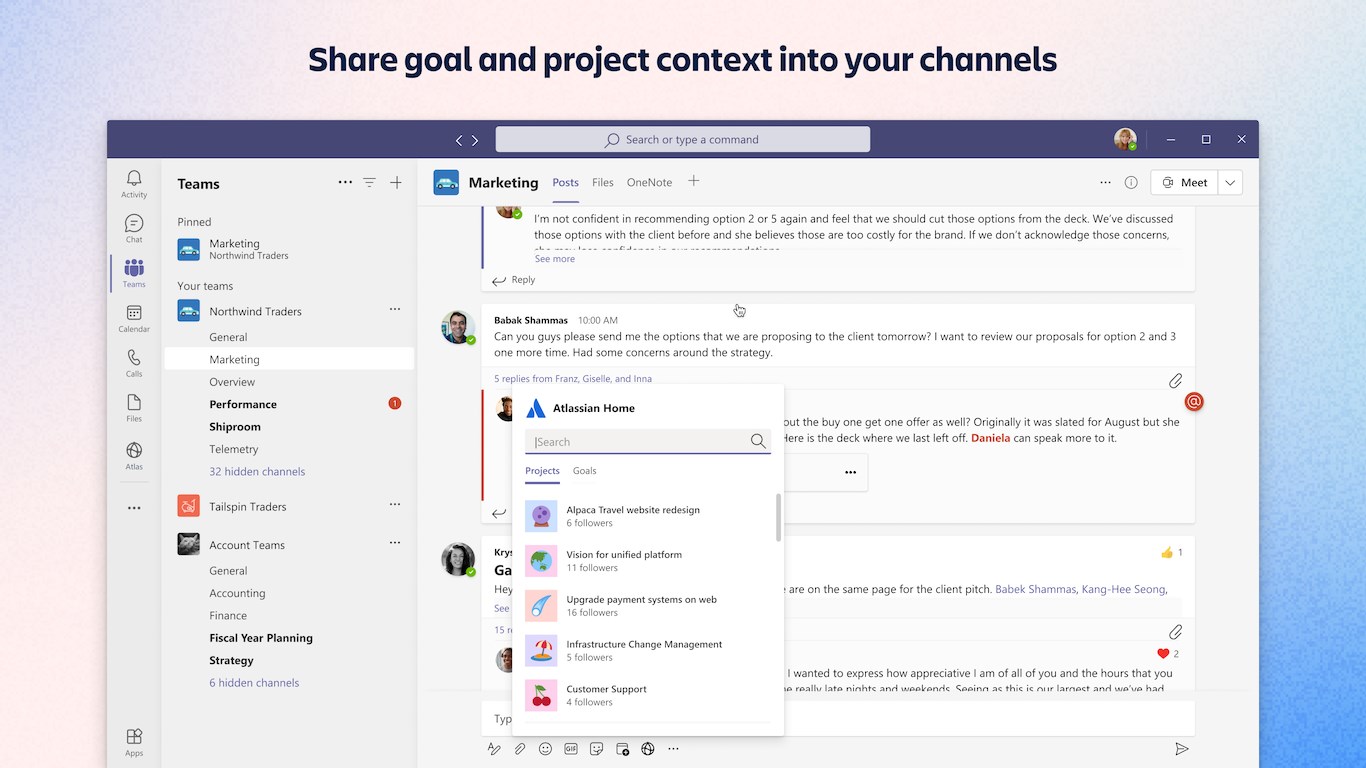The width and height of the screenshot is (1366, 768).
Task: Open compose bar more options ellipsis
Action: 674,748
